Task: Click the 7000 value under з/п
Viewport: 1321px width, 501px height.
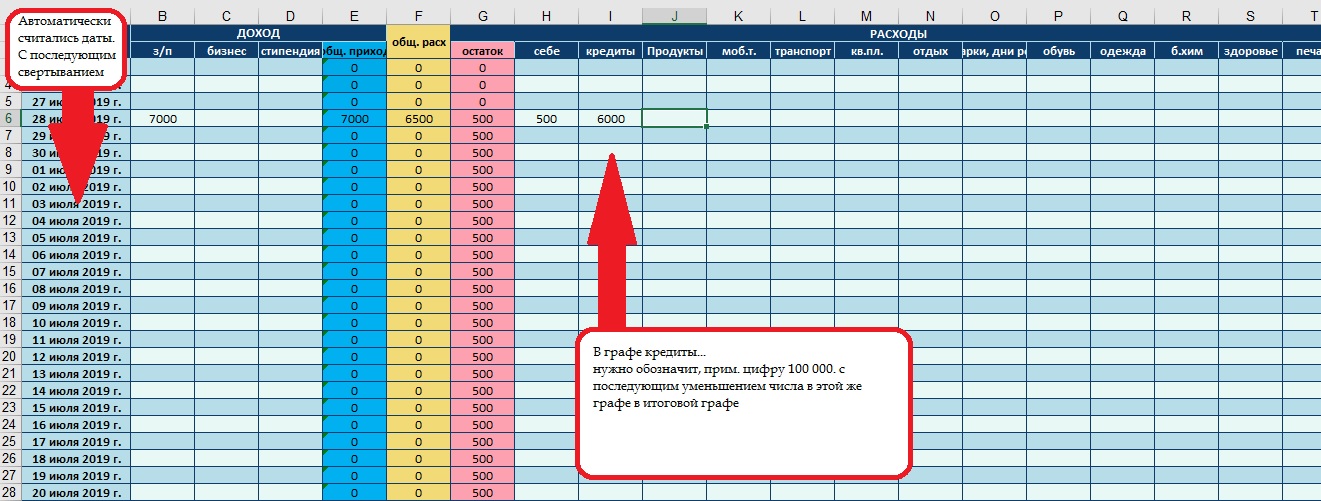Action: (162, 119)
